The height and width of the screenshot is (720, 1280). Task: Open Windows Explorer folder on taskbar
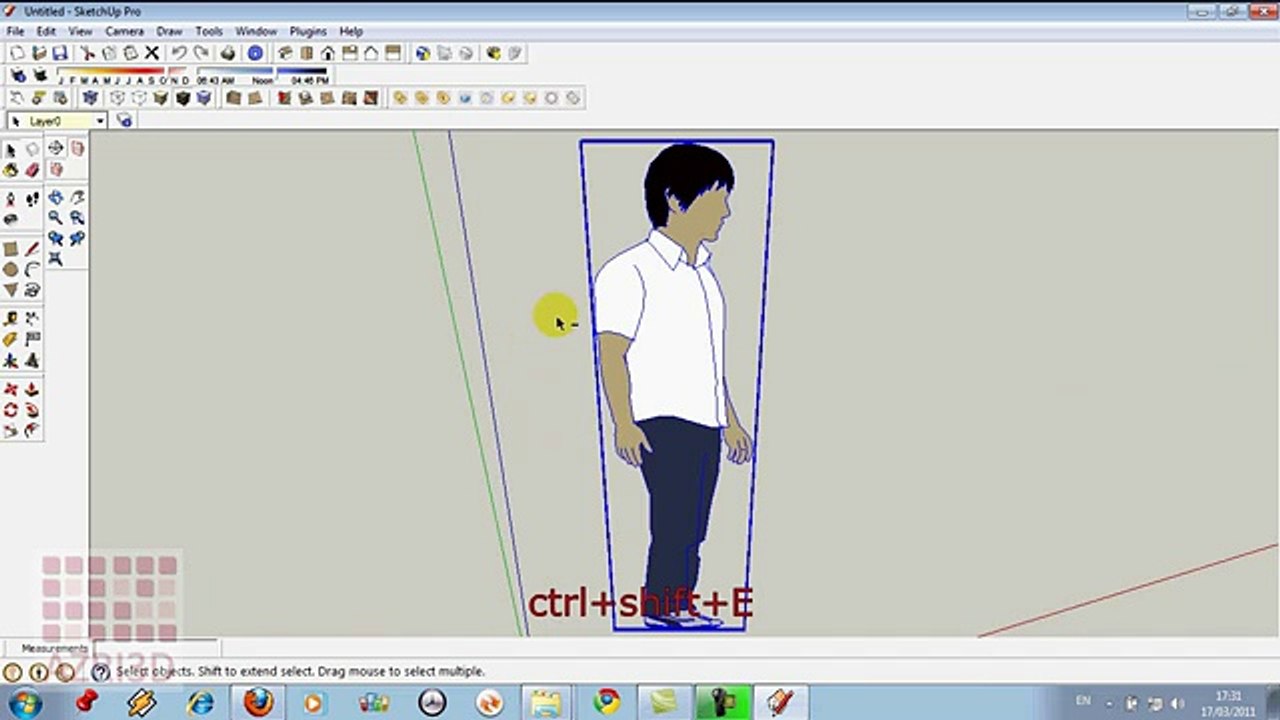pos(547,701)
